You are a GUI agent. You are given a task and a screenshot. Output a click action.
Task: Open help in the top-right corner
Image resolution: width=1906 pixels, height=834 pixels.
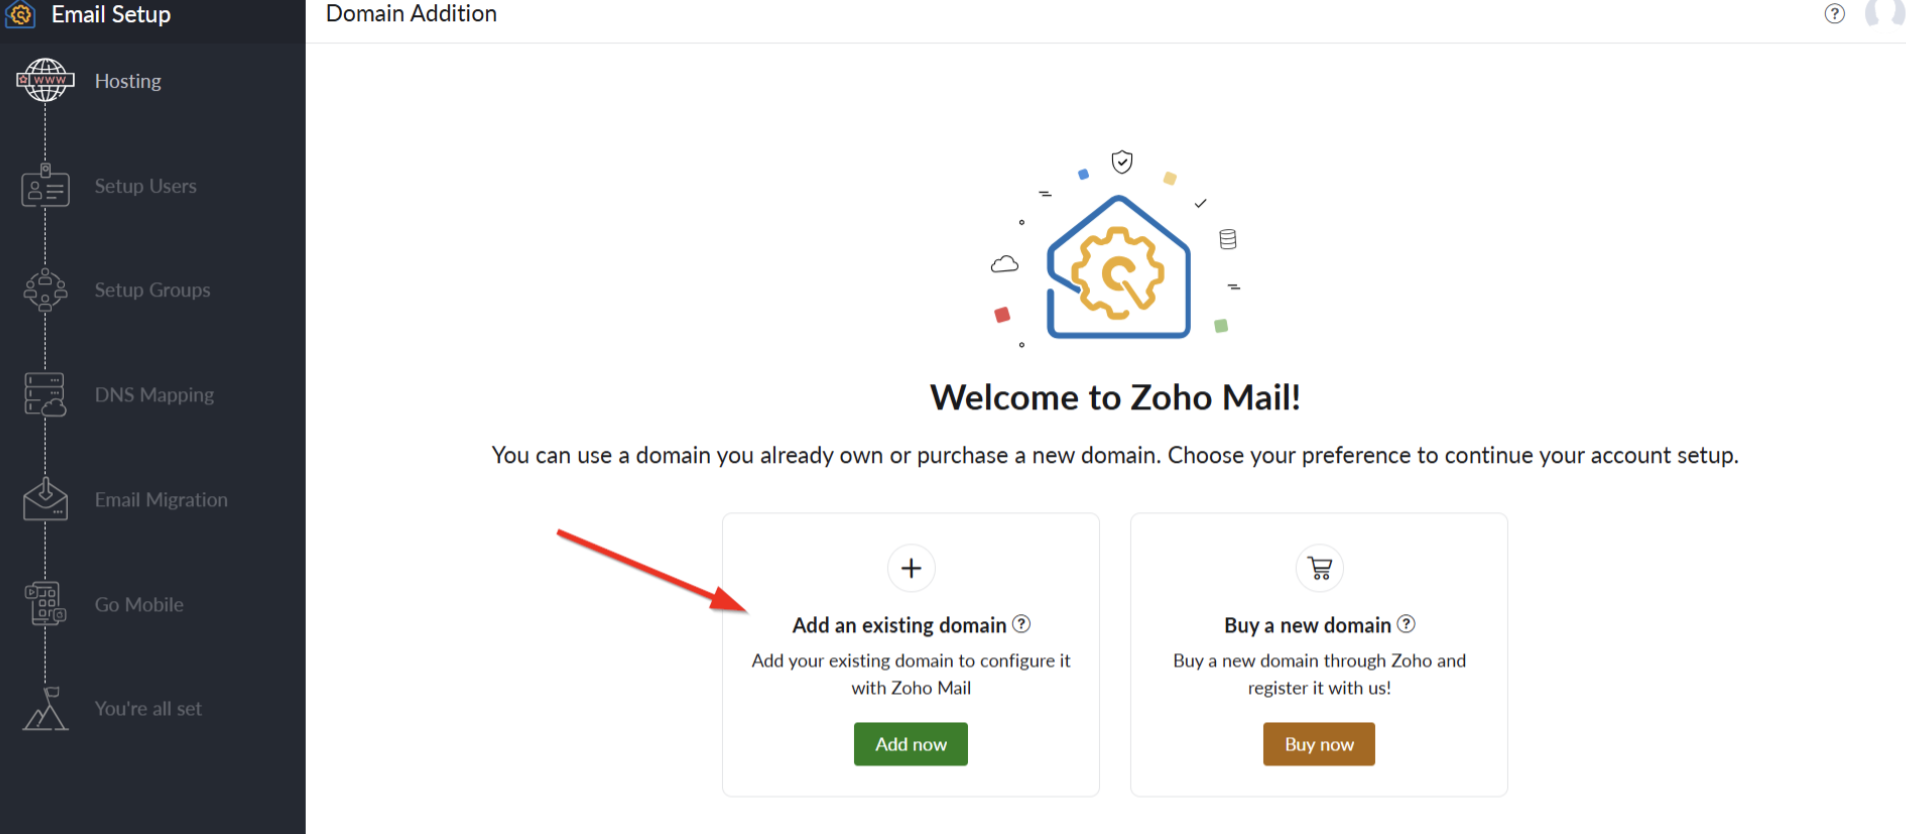(1834, 14)
